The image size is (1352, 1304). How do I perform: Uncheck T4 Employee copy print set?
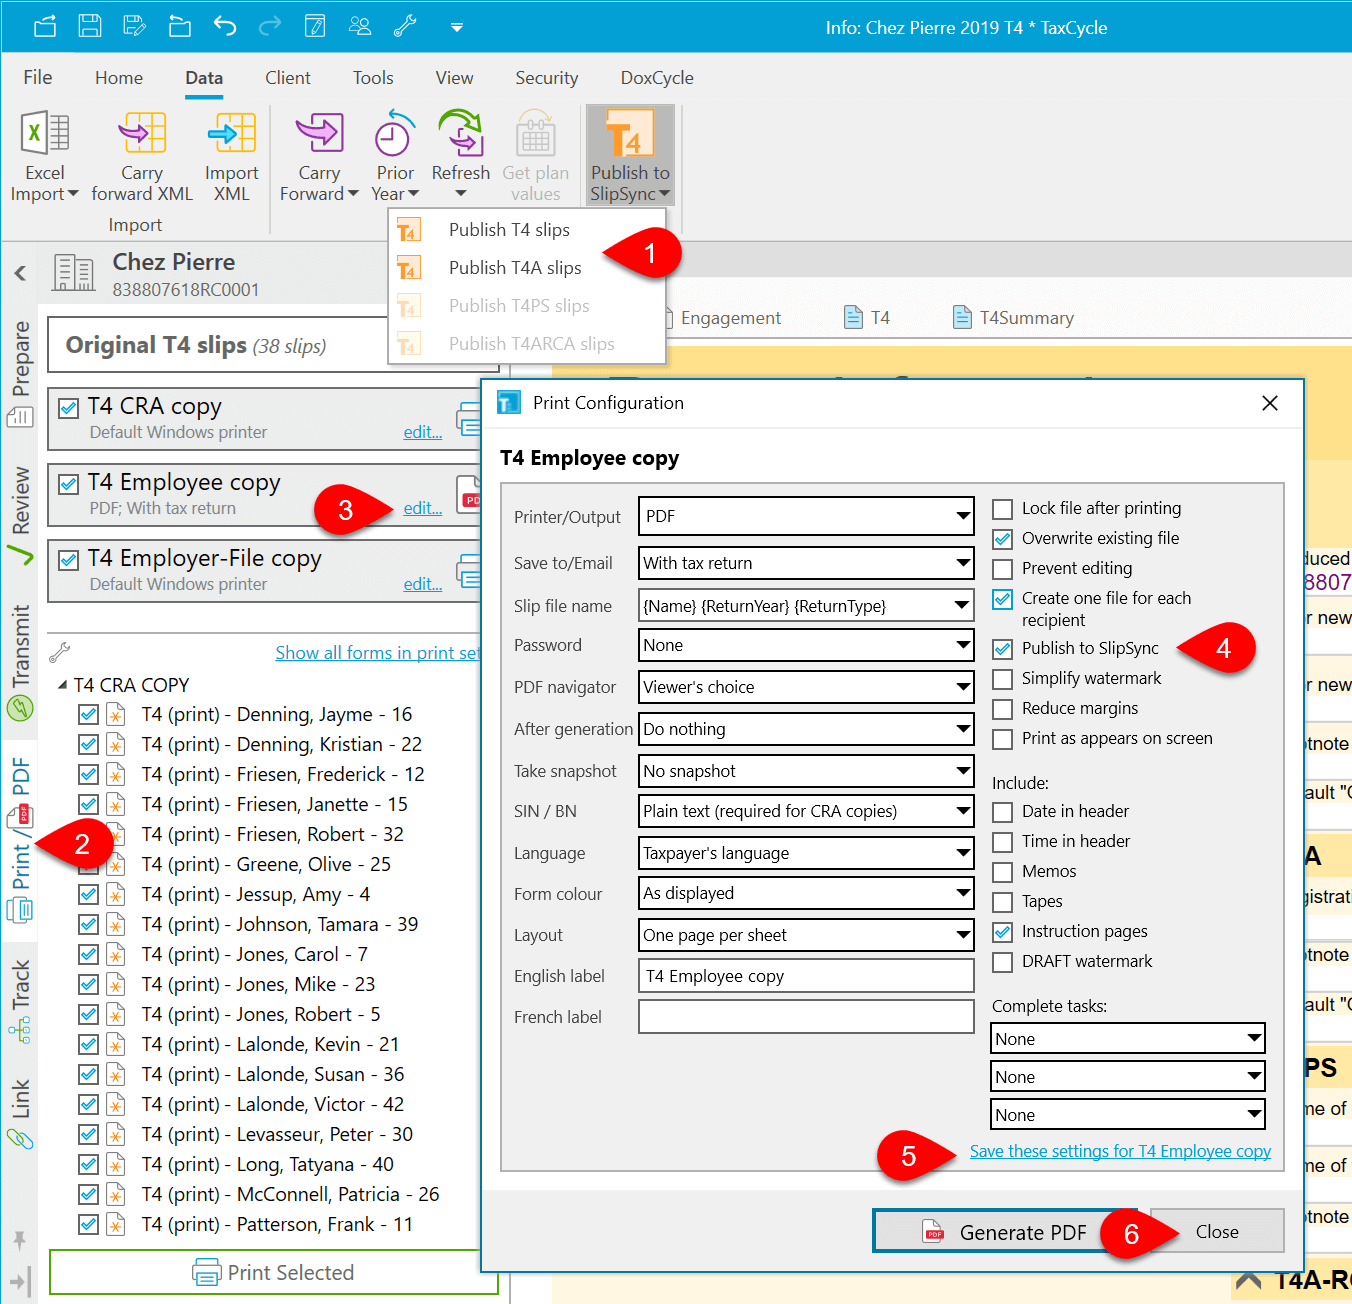68,484
